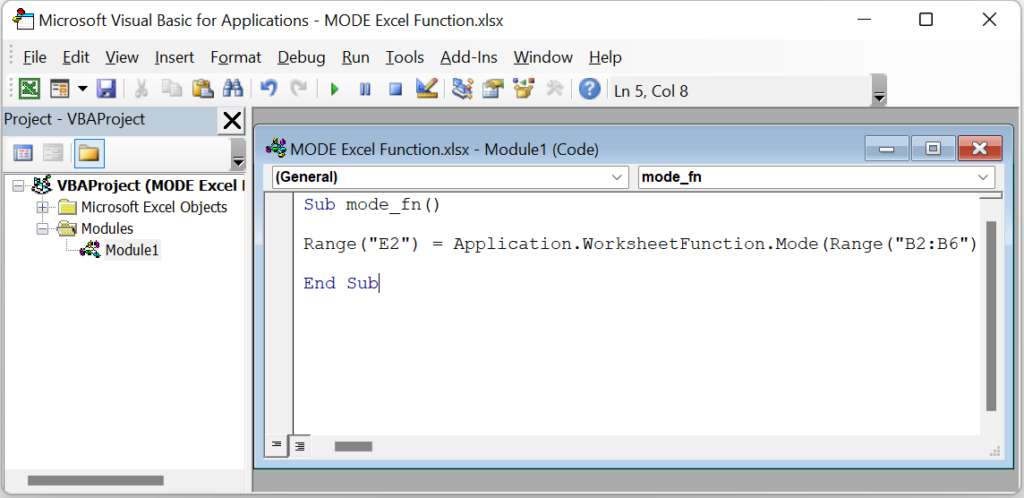Click the View Microsoft Excel icon
This screenshot has height=498, width=1024.
29,89
